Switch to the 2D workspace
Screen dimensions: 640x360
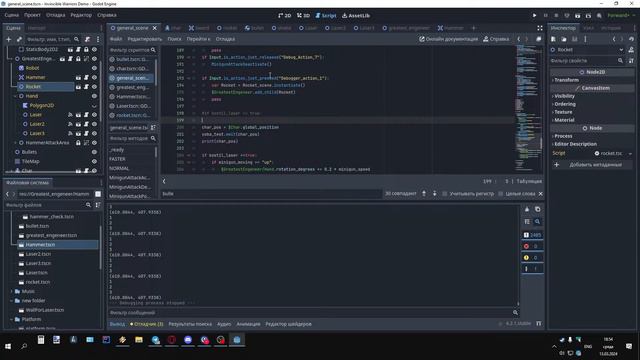tap(284, 16)
